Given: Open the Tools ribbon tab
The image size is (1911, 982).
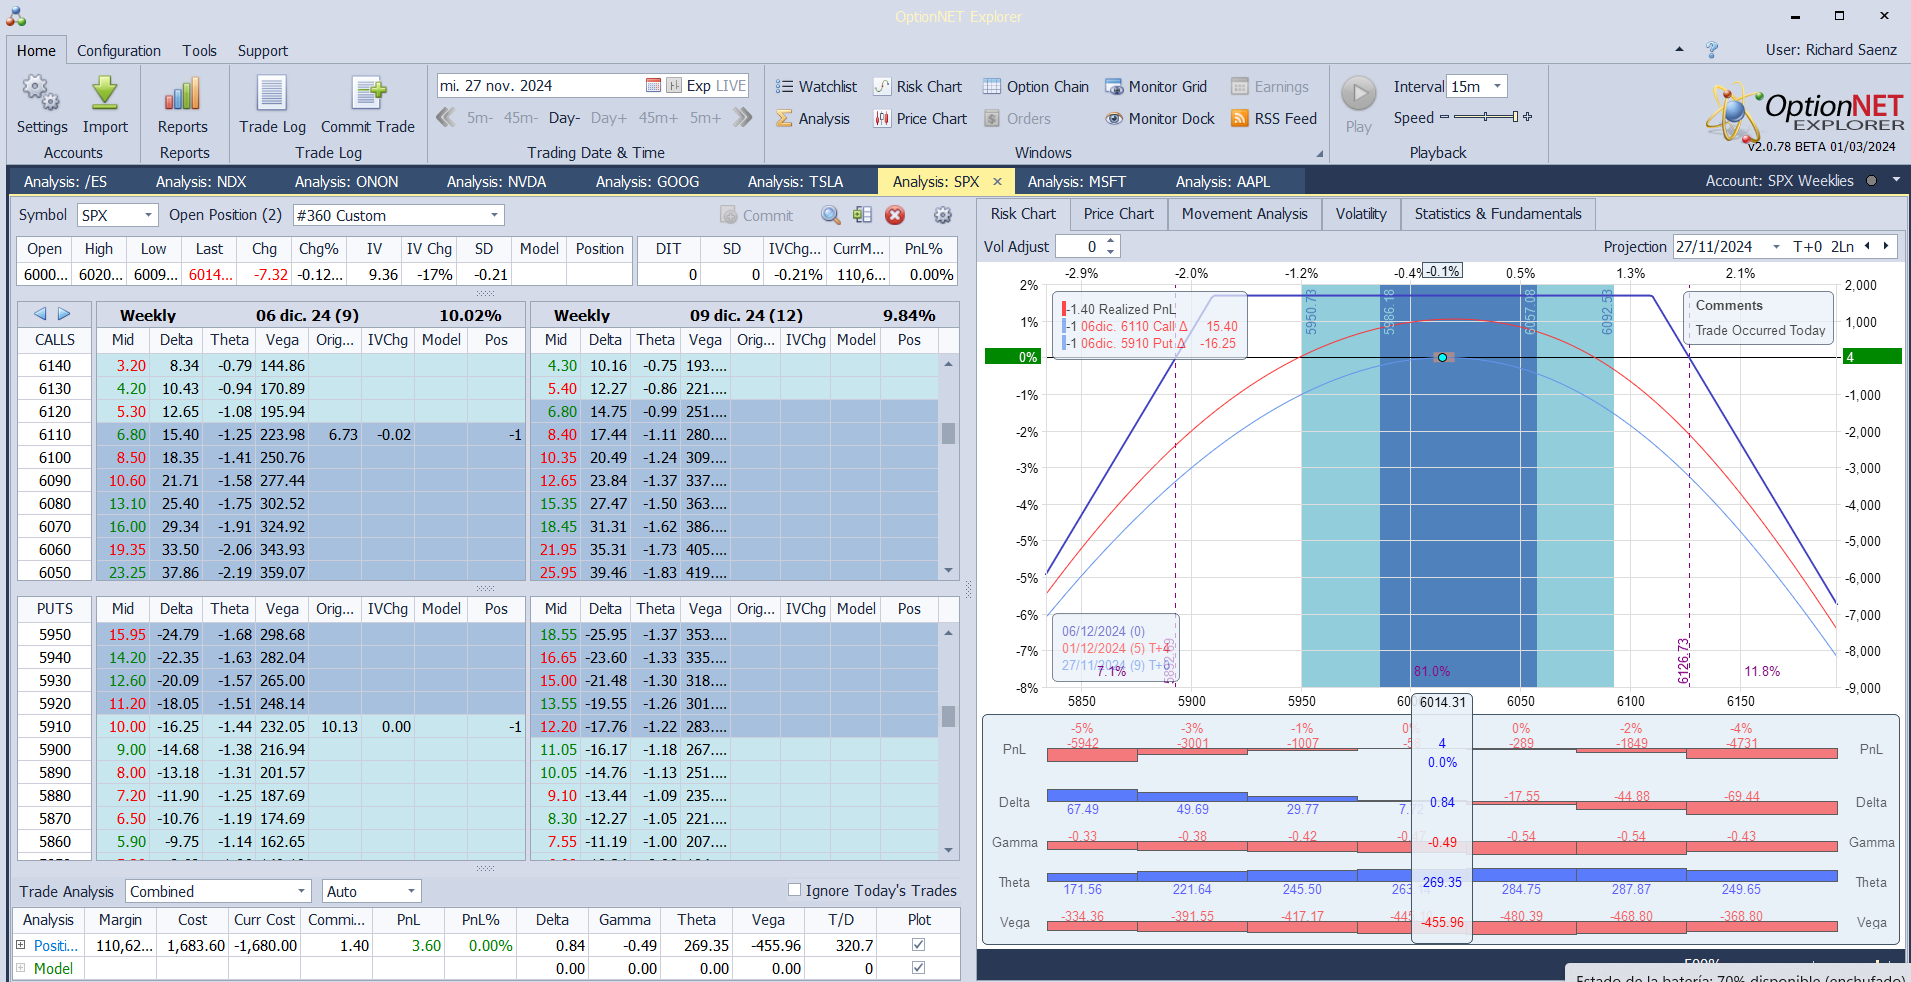Looking at the screenshot, I should [x=199, y=51].
